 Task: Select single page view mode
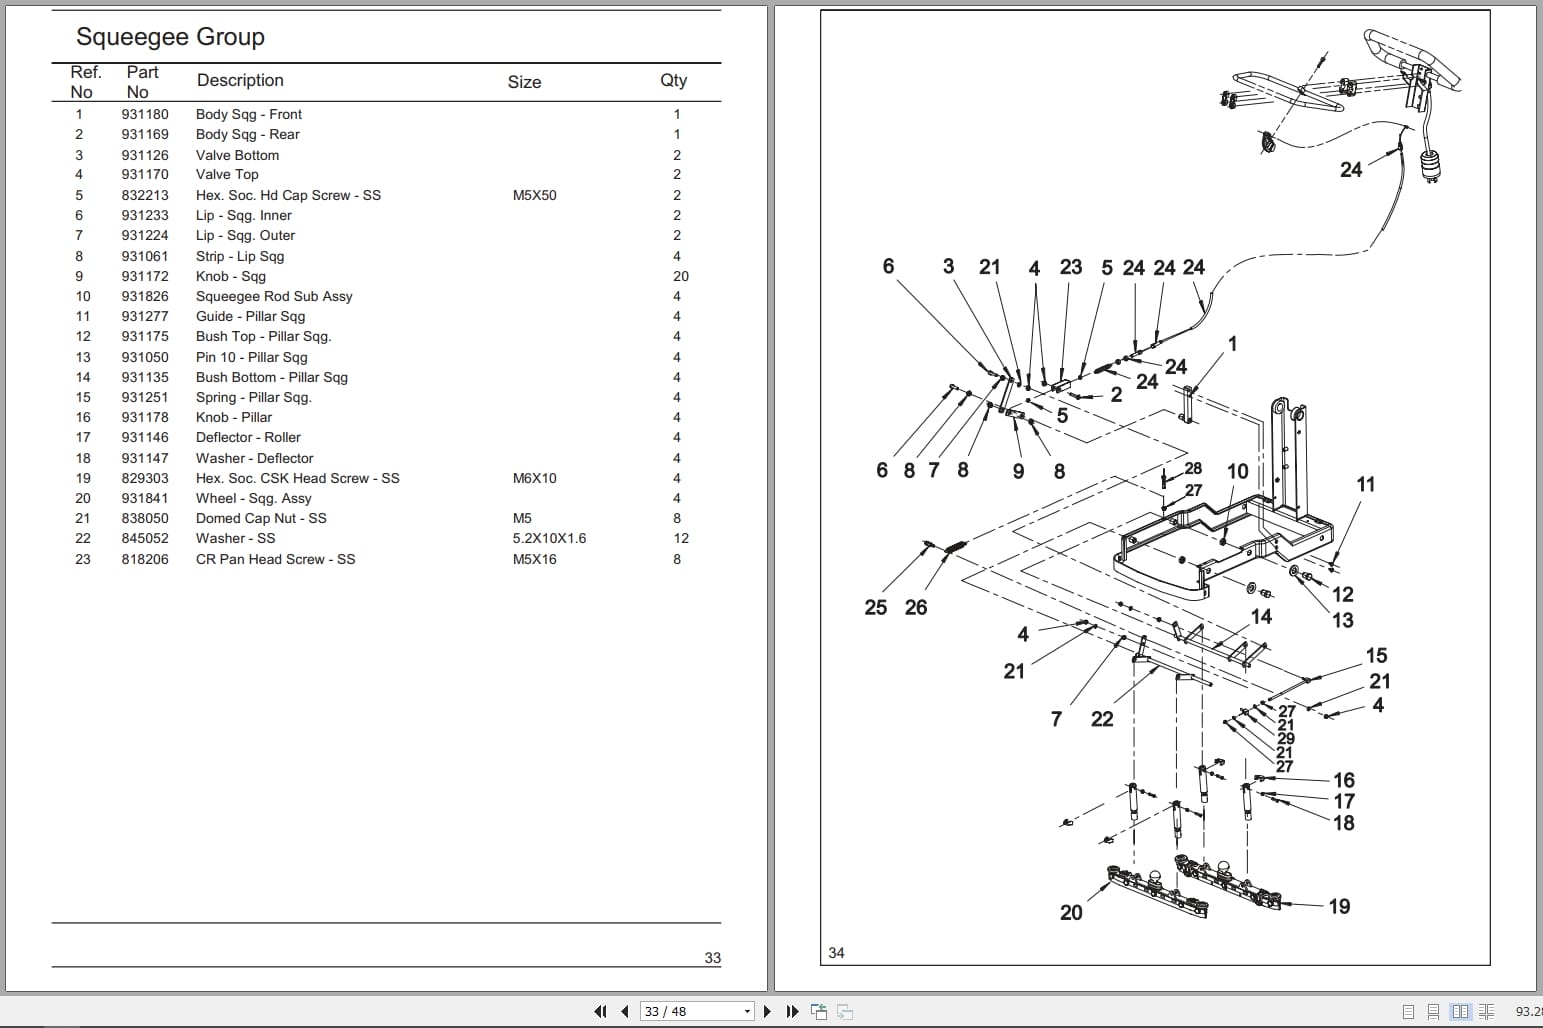point(1408,1013)
